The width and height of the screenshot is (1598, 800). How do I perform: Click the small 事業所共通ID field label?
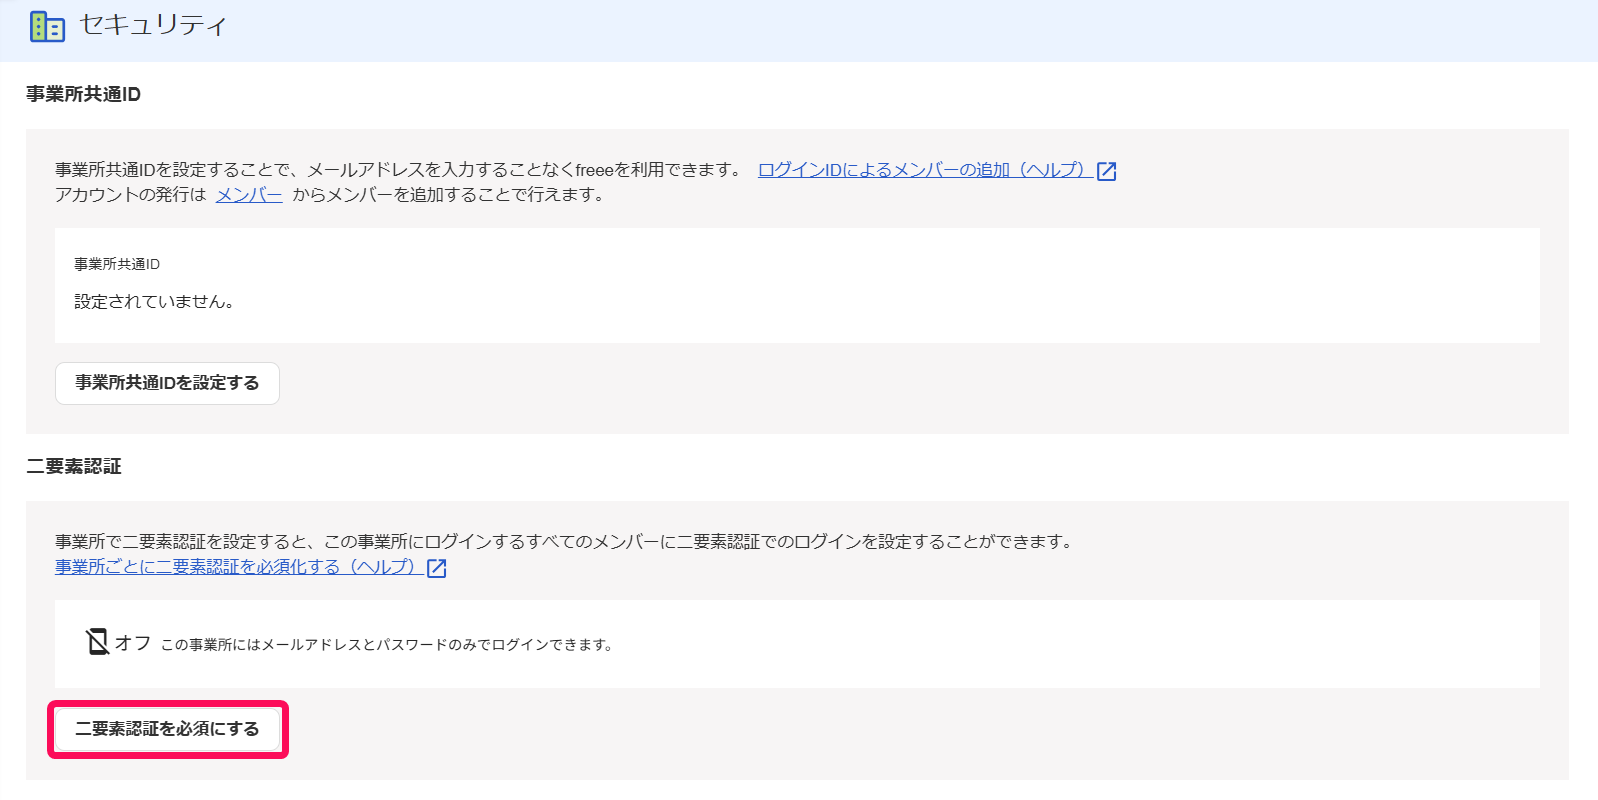(117, 264)
